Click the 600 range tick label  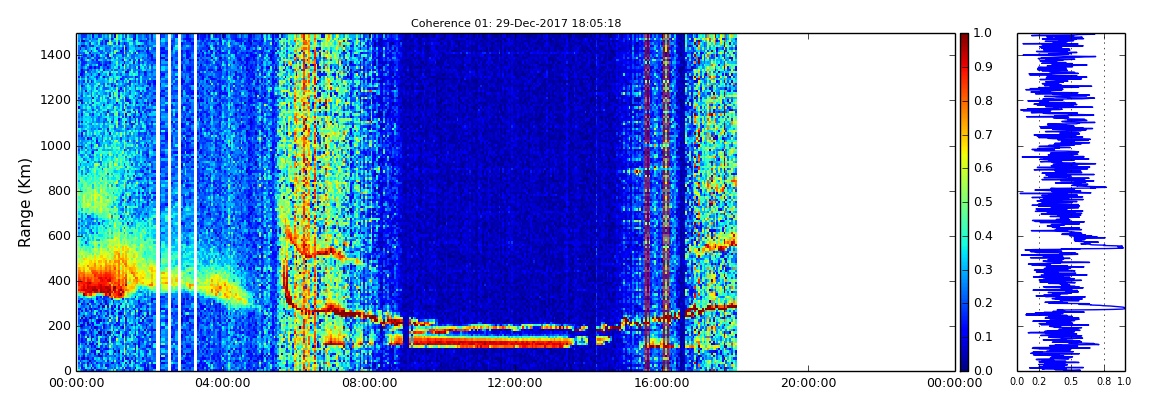click(60, 235)
